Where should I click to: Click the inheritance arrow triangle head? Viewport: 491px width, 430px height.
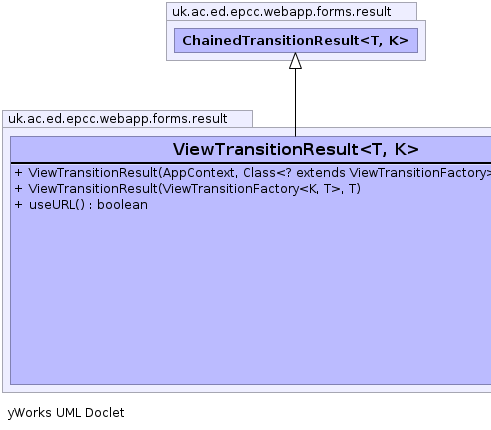295,61
